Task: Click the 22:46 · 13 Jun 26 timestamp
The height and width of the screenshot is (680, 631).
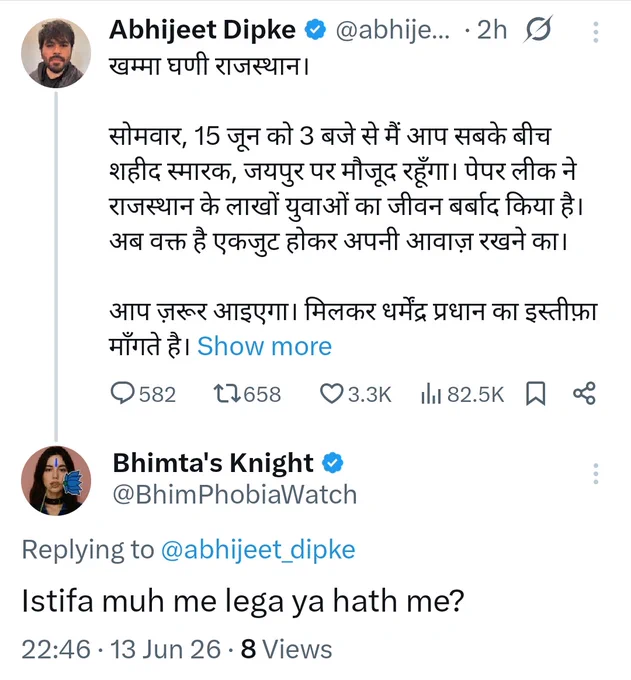Action: tap(121, 649)
